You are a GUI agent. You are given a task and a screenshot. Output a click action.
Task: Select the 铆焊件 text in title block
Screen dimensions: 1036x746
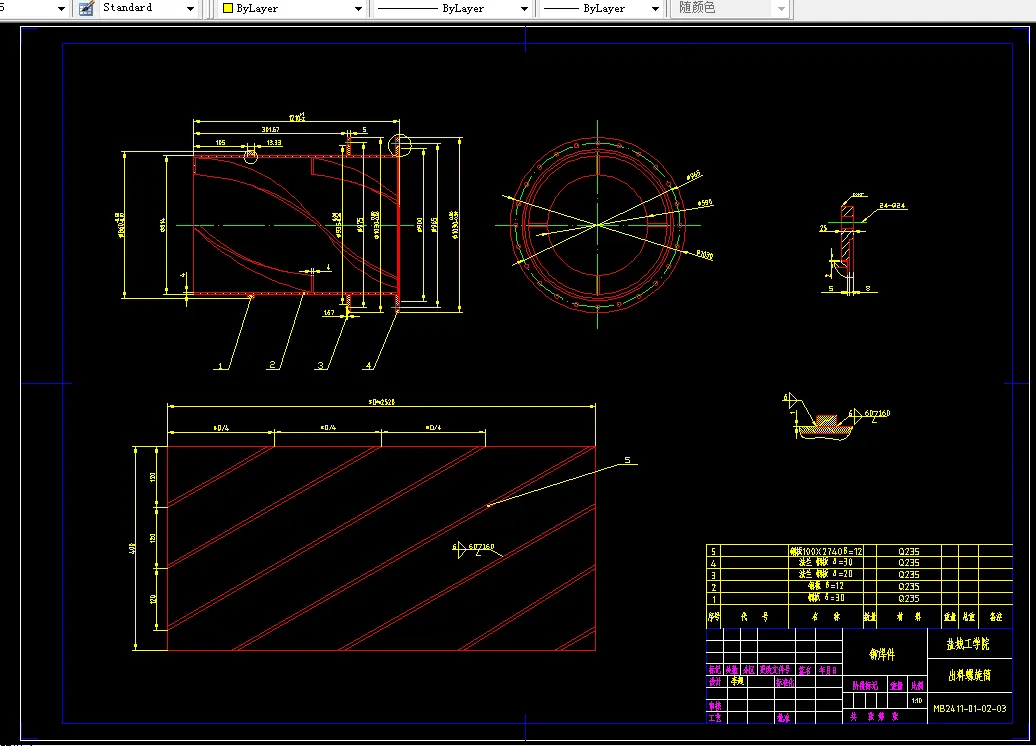pos(882,654)
